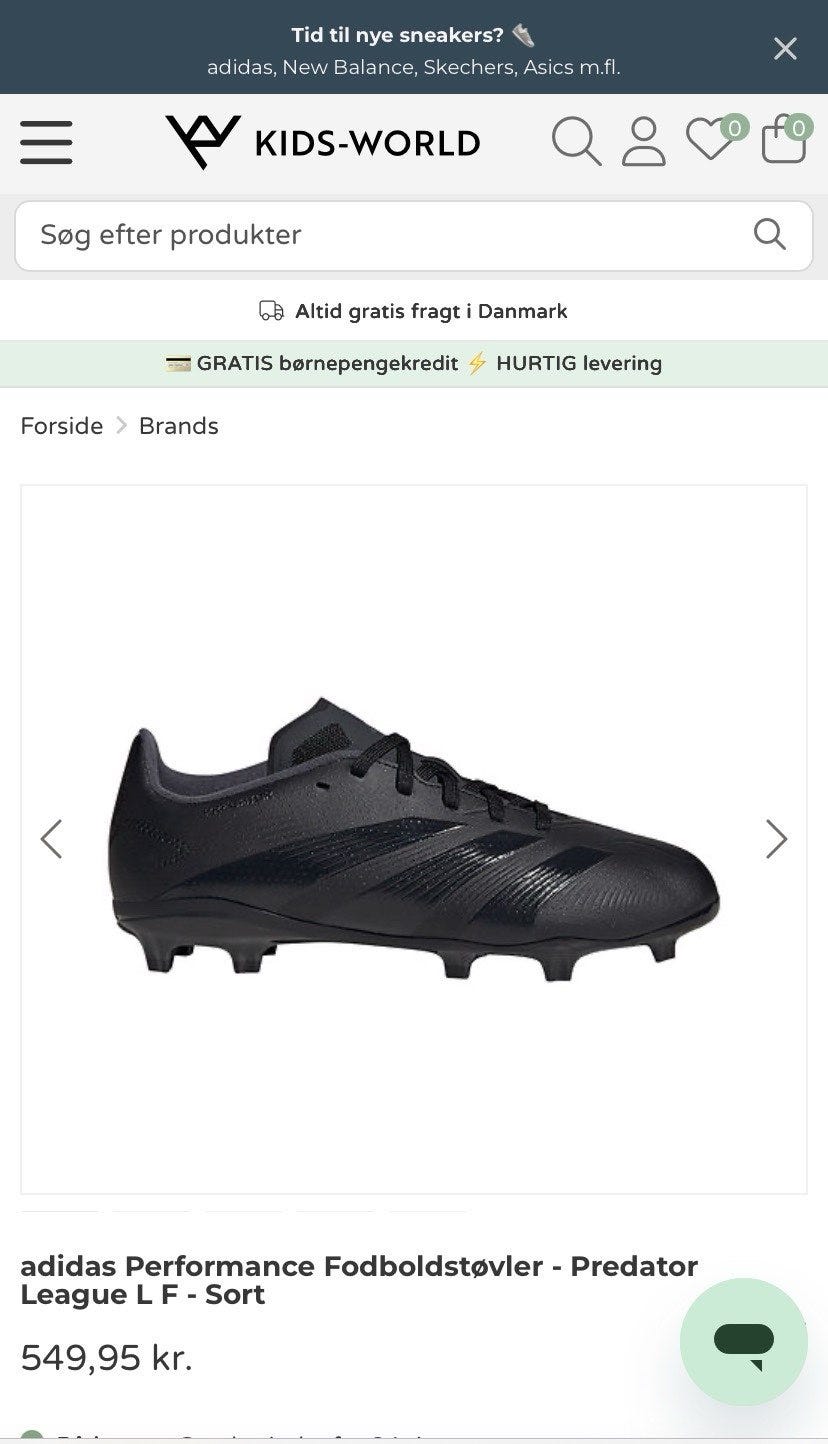Tap the 'Tid til nye sneakers?' banner text
Viewport: 828px width, 1444px height.
coord(398,35)
